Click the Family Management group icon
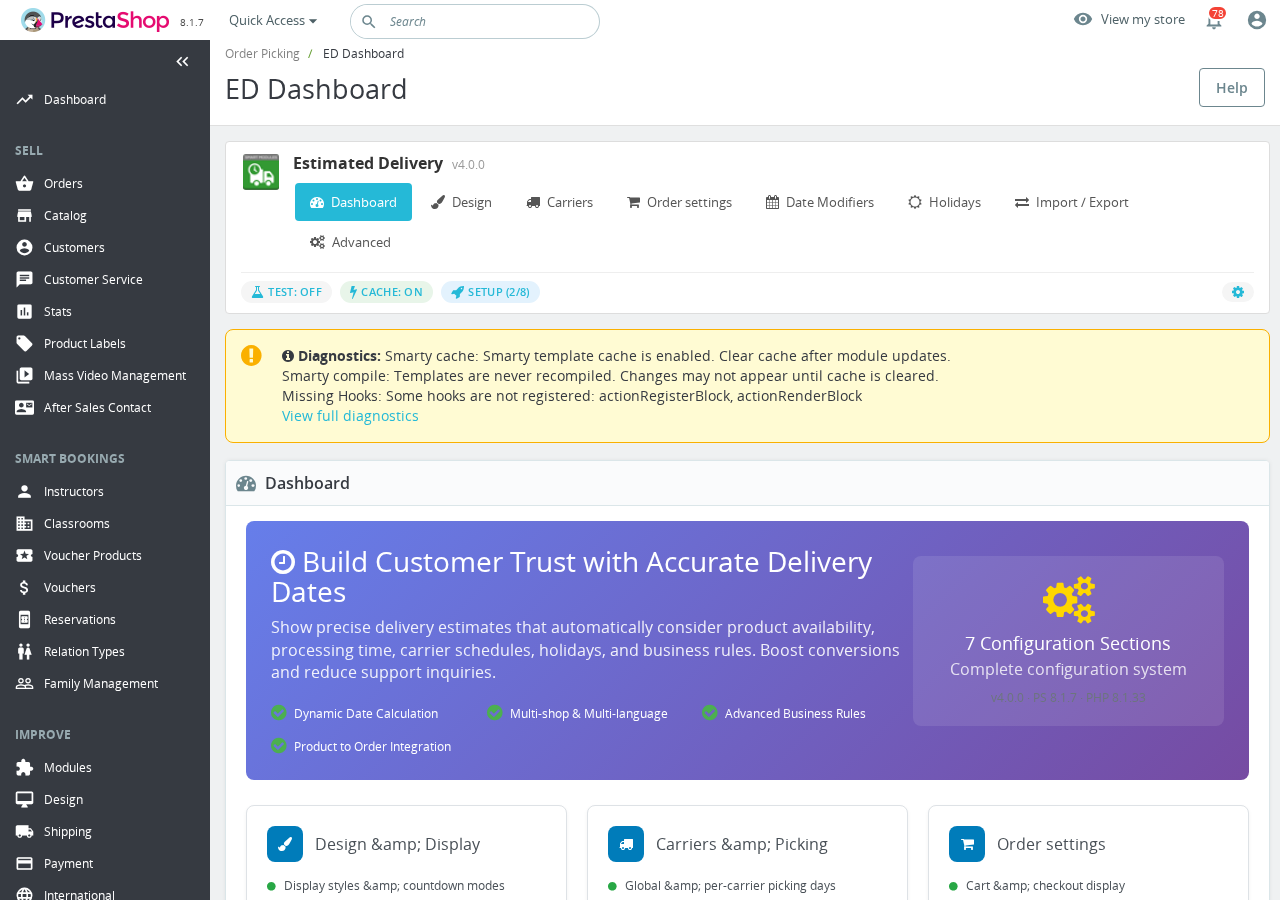This screenshot has height=900, width=1280. click(25, 684)
